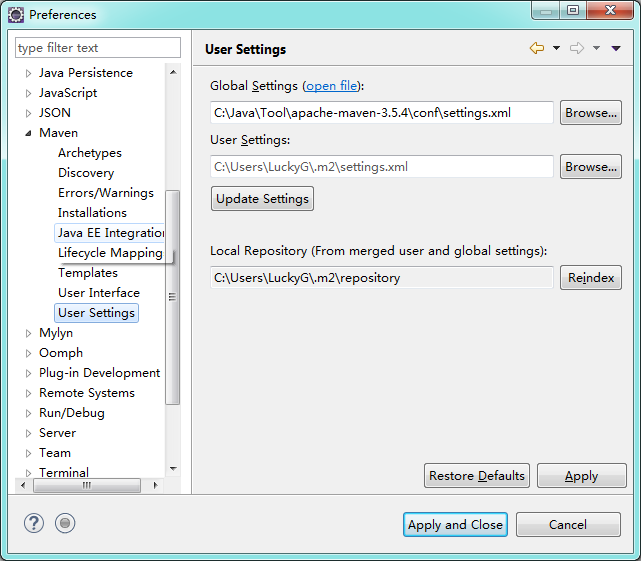Click Apply and Close

tap(455, 525)
